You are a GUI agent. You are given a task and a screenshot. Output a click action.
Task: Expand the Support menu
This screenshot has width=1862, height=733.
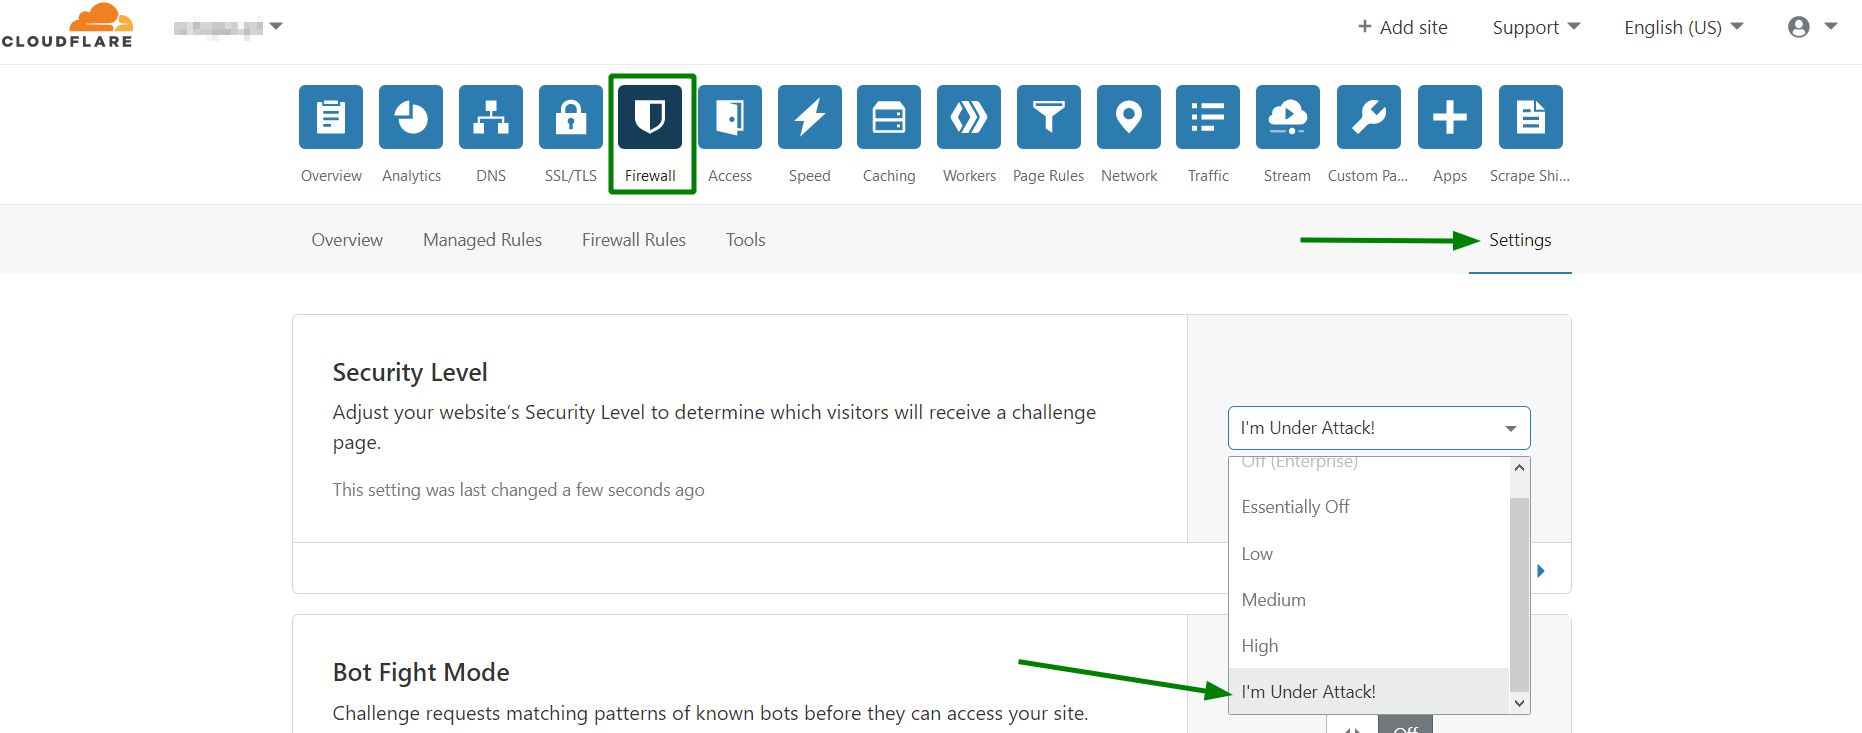[1535, 27]
